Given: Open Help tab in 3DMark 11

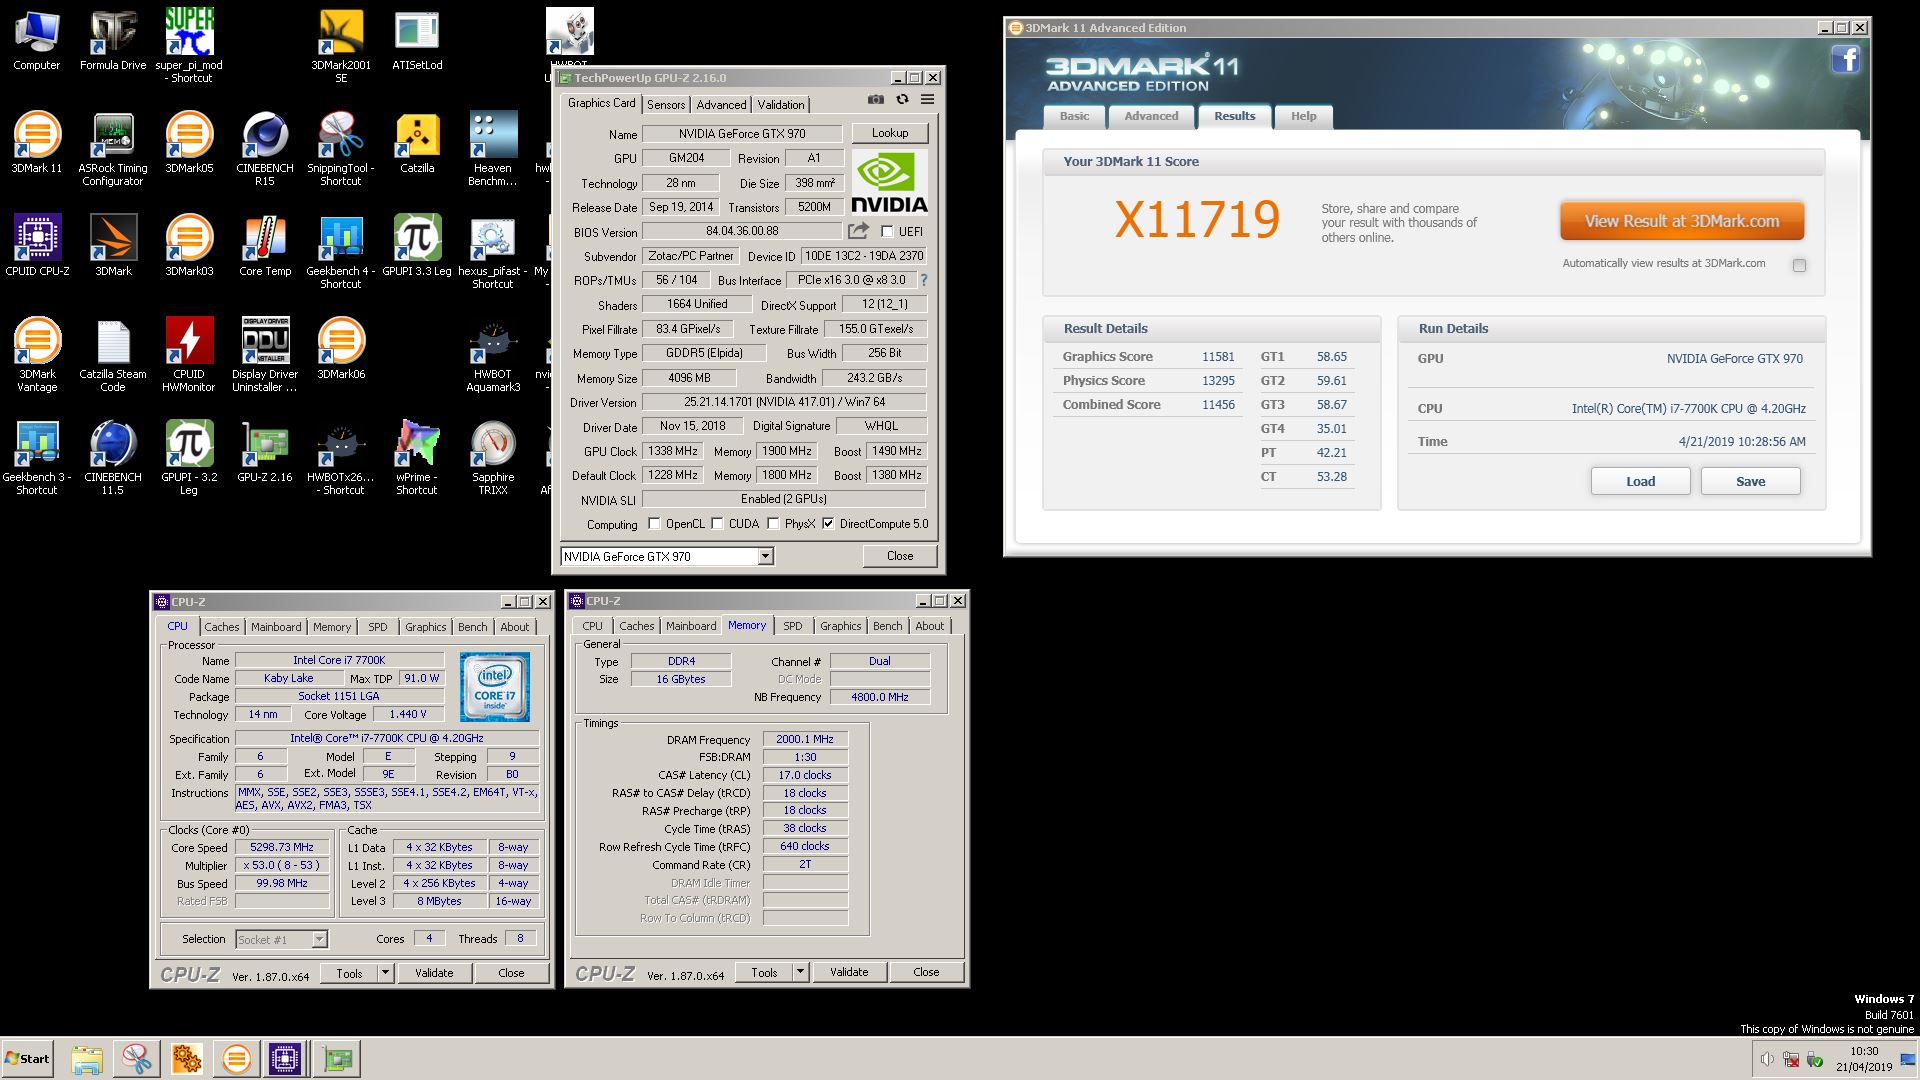Looking at the screenshot, I should point(1304,116).
